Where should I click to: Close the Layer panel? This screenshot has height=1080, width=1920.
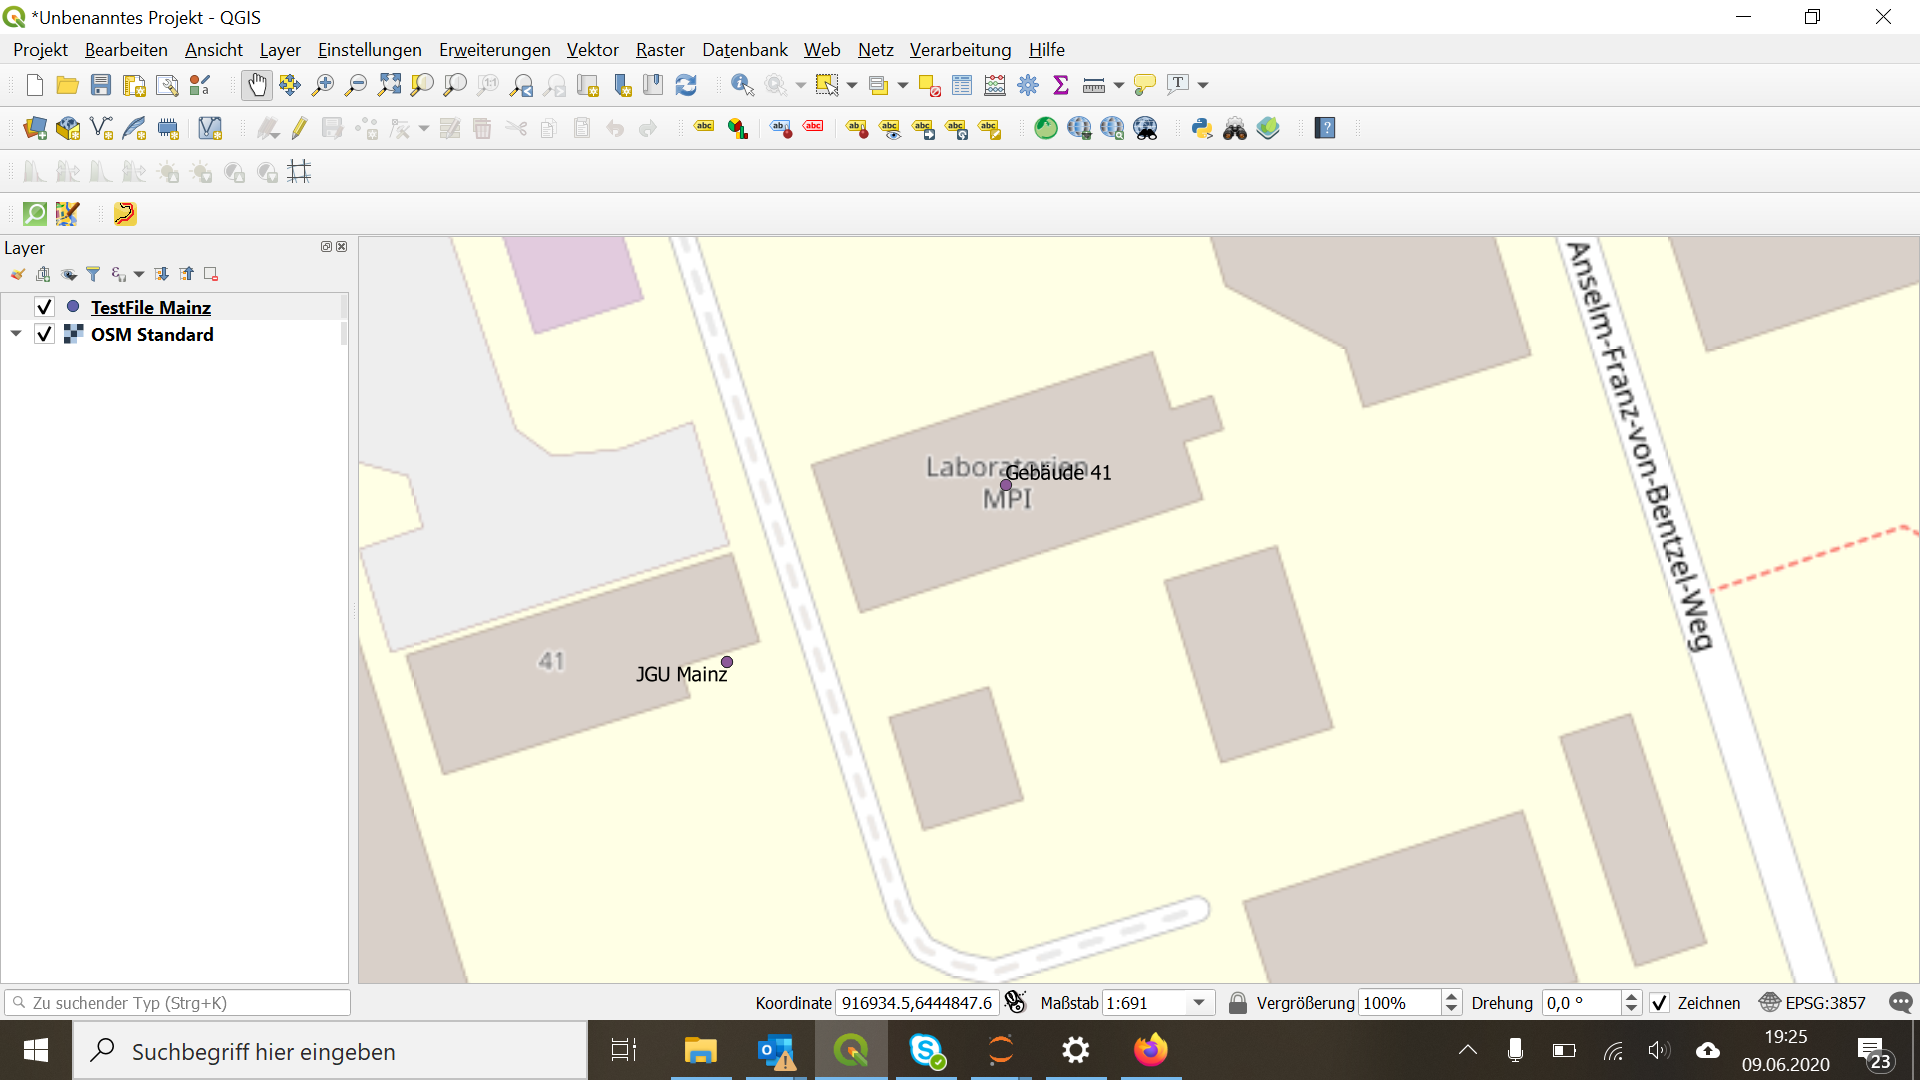tap(342, 247)
